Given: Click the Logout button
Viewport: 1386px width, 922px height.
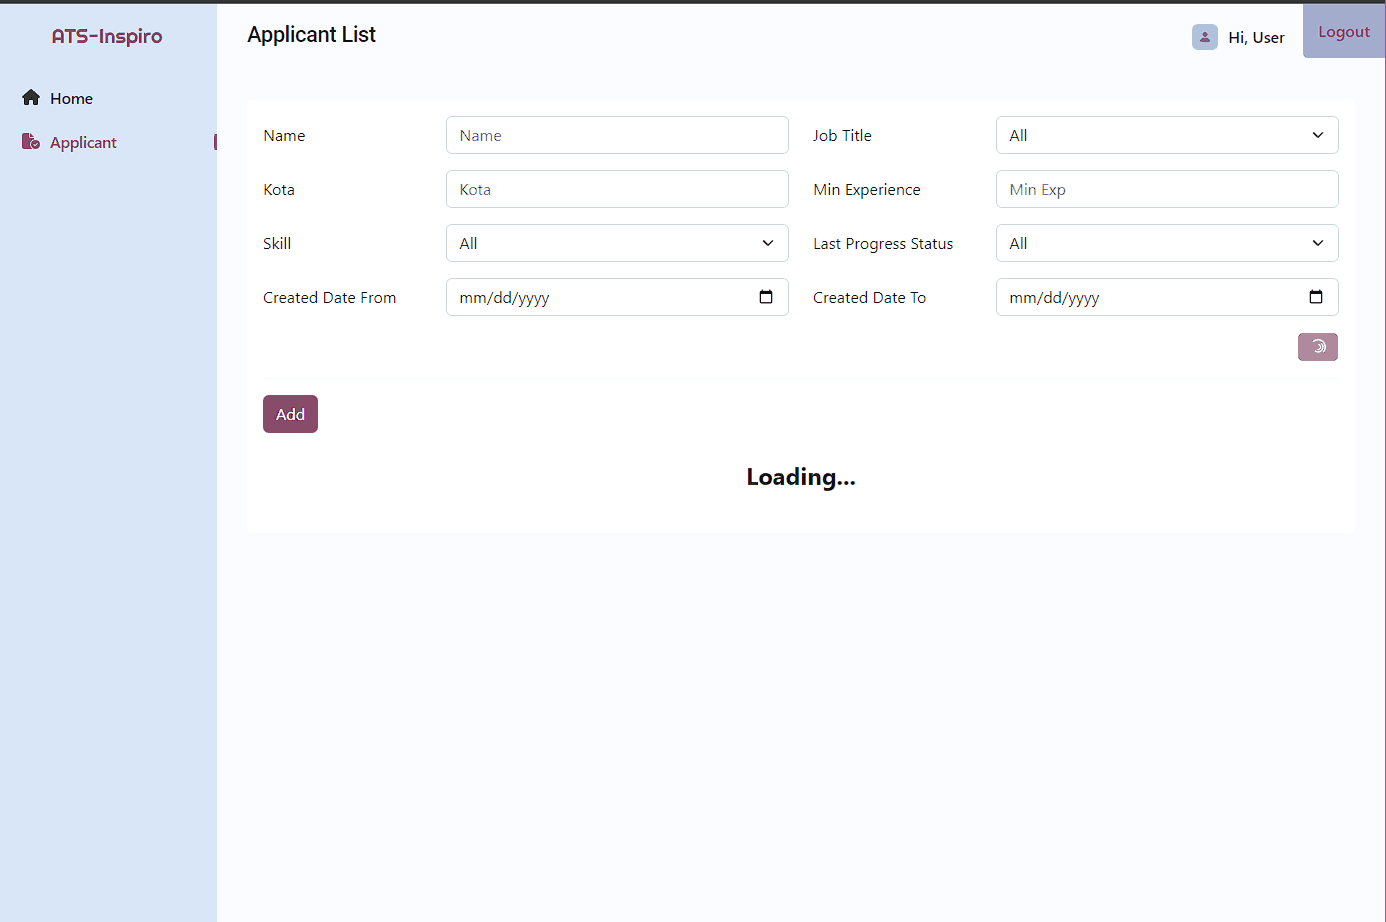Looking at the screenshot, I should click(1344, 31).
